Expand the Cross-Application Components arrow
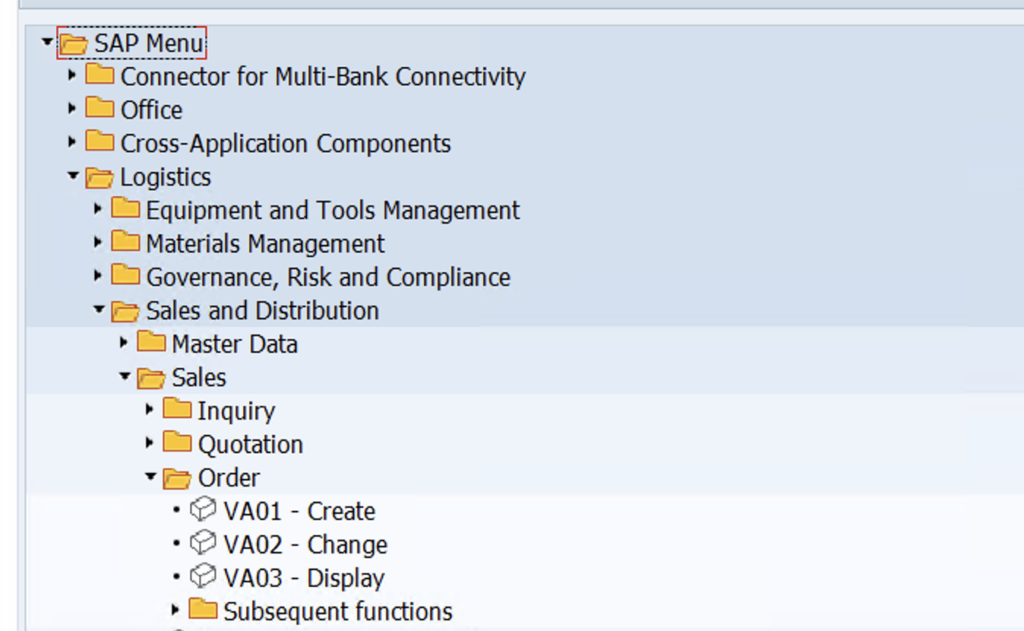1024x631 pixels. click(x=72, y=142)
